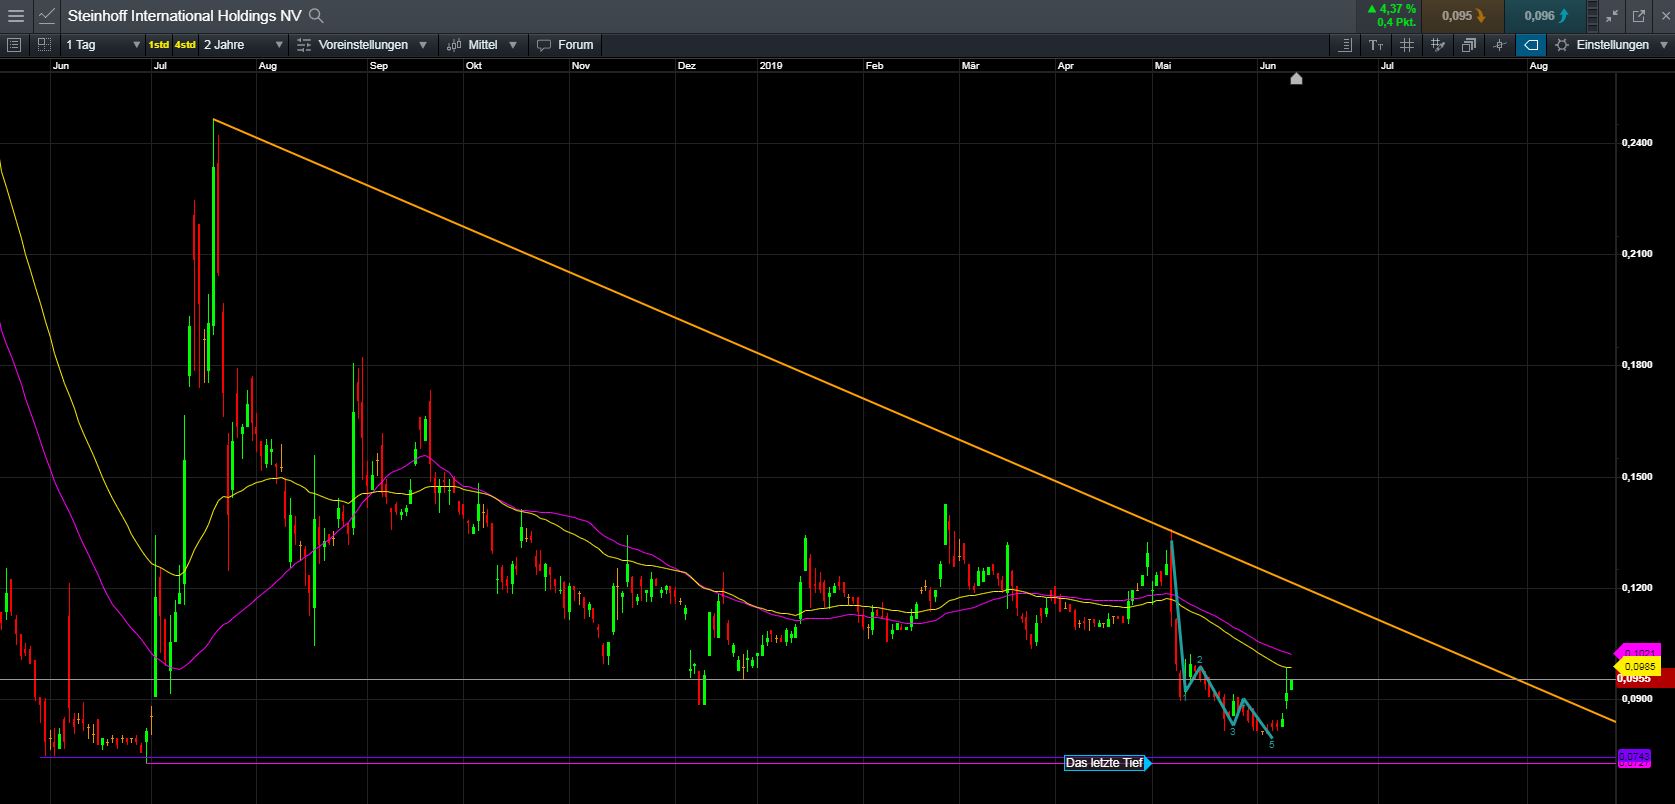Switch to 1std timeframe shortcut
The image size is (1675, 804).
pyautogui.click(x=158, y=45)
